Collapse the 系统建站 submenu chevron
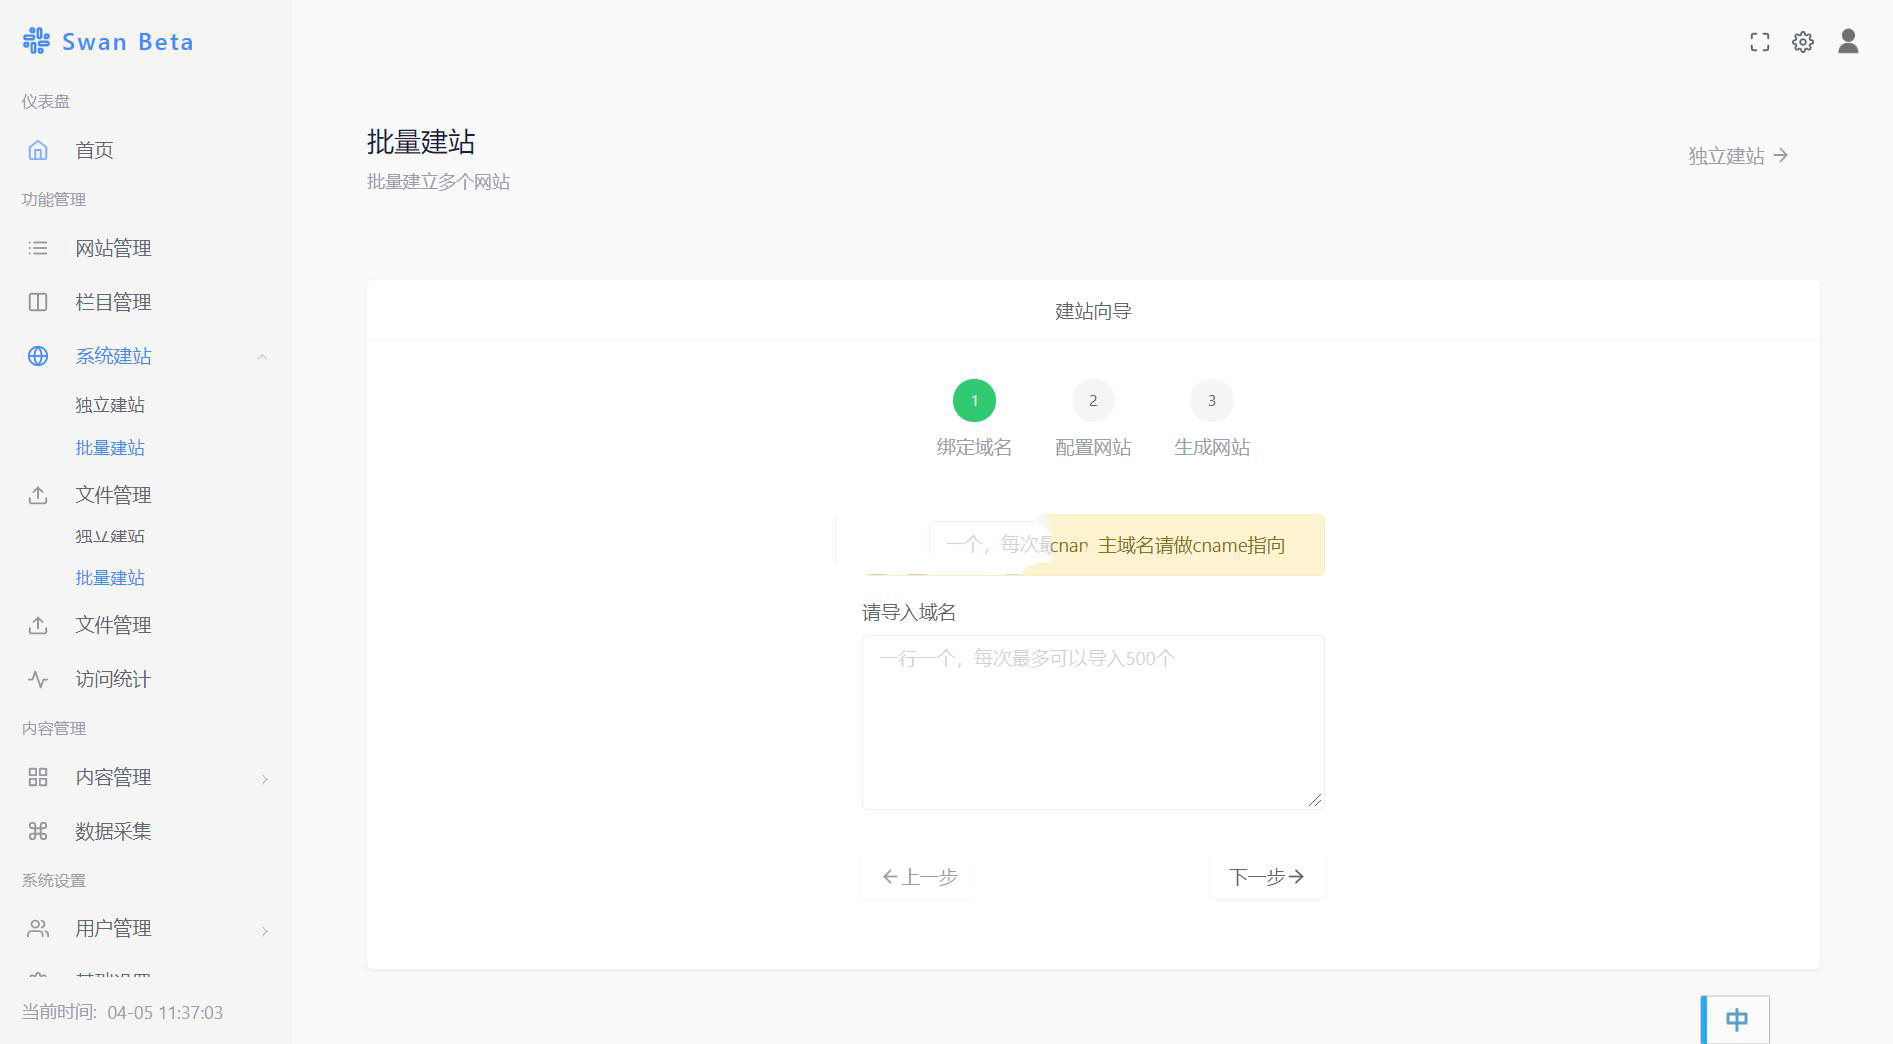Viewport: 1893px width, 1044px height. click(262, 357)
